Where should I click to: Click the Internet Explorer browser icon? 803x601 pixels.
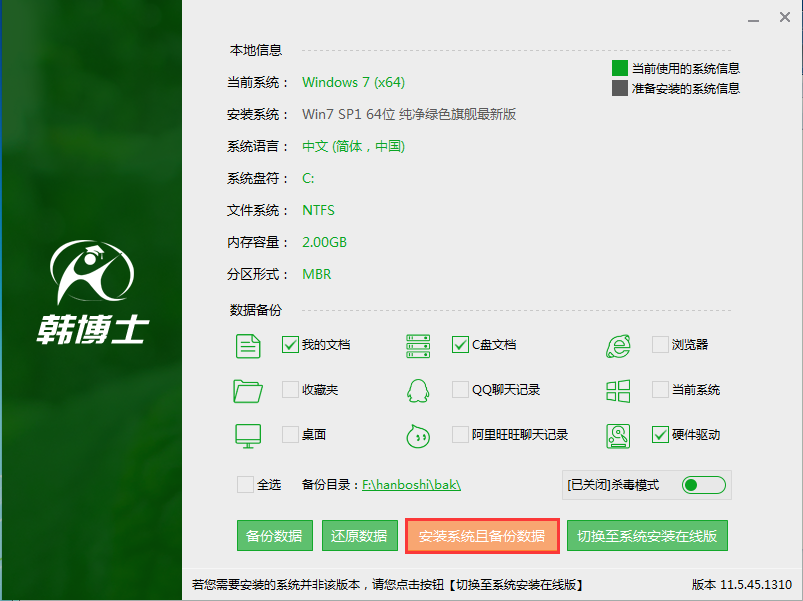pos(617,345)
